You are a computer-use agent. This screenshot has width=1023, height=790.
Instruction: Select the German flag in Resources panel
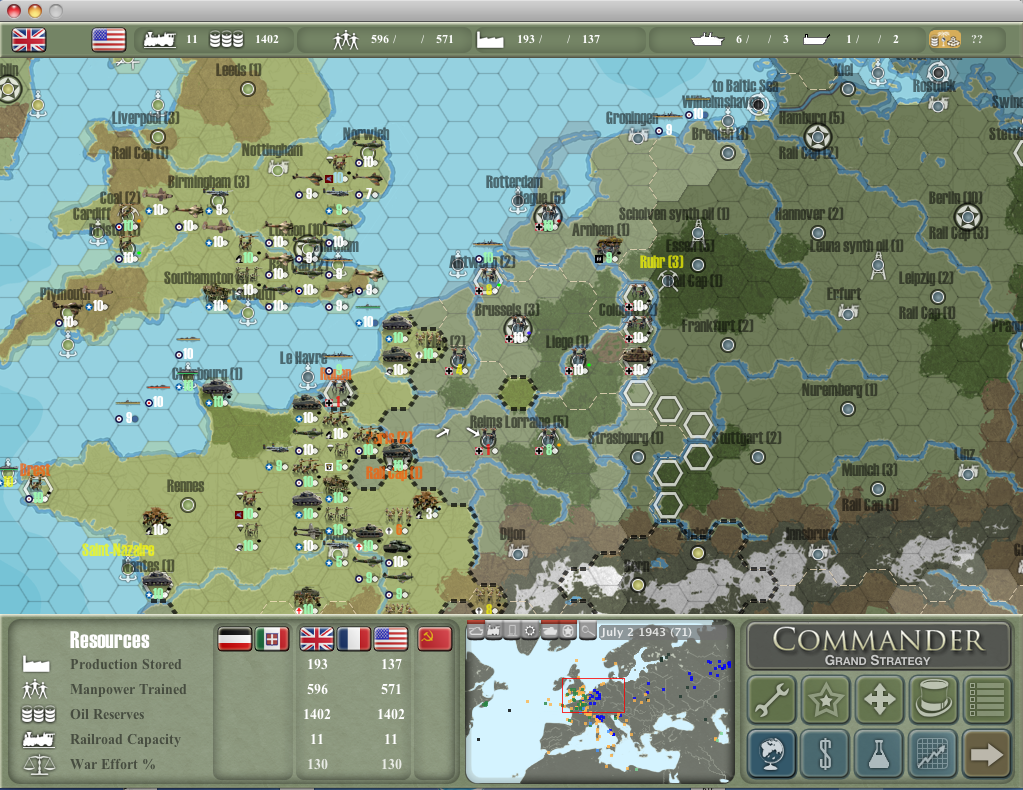click(235, 639)
